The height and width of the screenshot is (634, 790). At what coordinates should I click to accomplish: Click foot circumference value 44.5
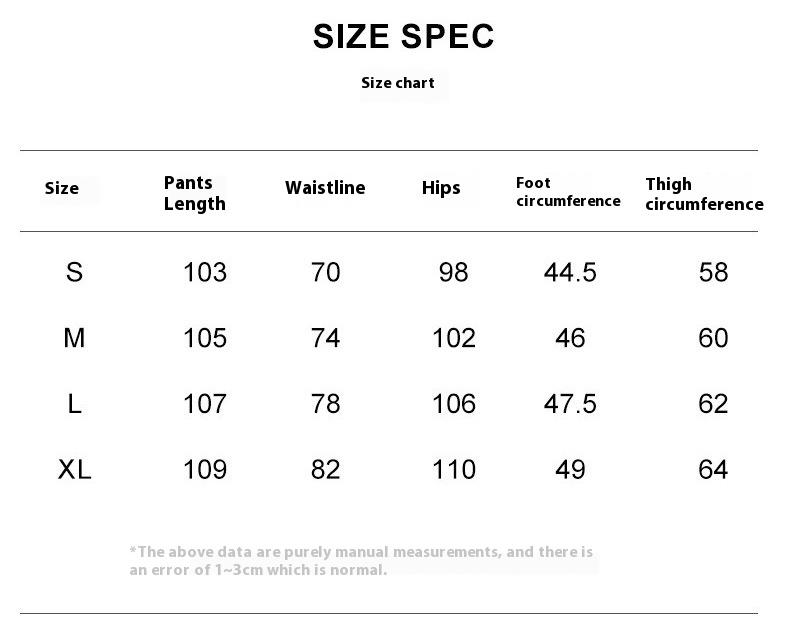click(570, 272)
